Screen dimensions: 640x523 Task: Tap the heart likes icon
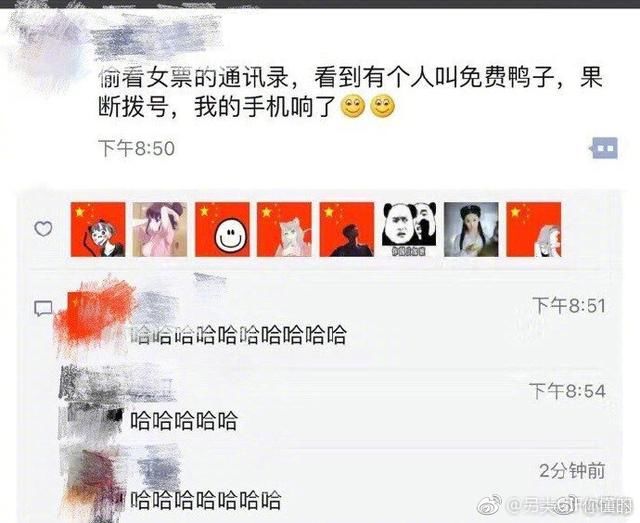43,229
